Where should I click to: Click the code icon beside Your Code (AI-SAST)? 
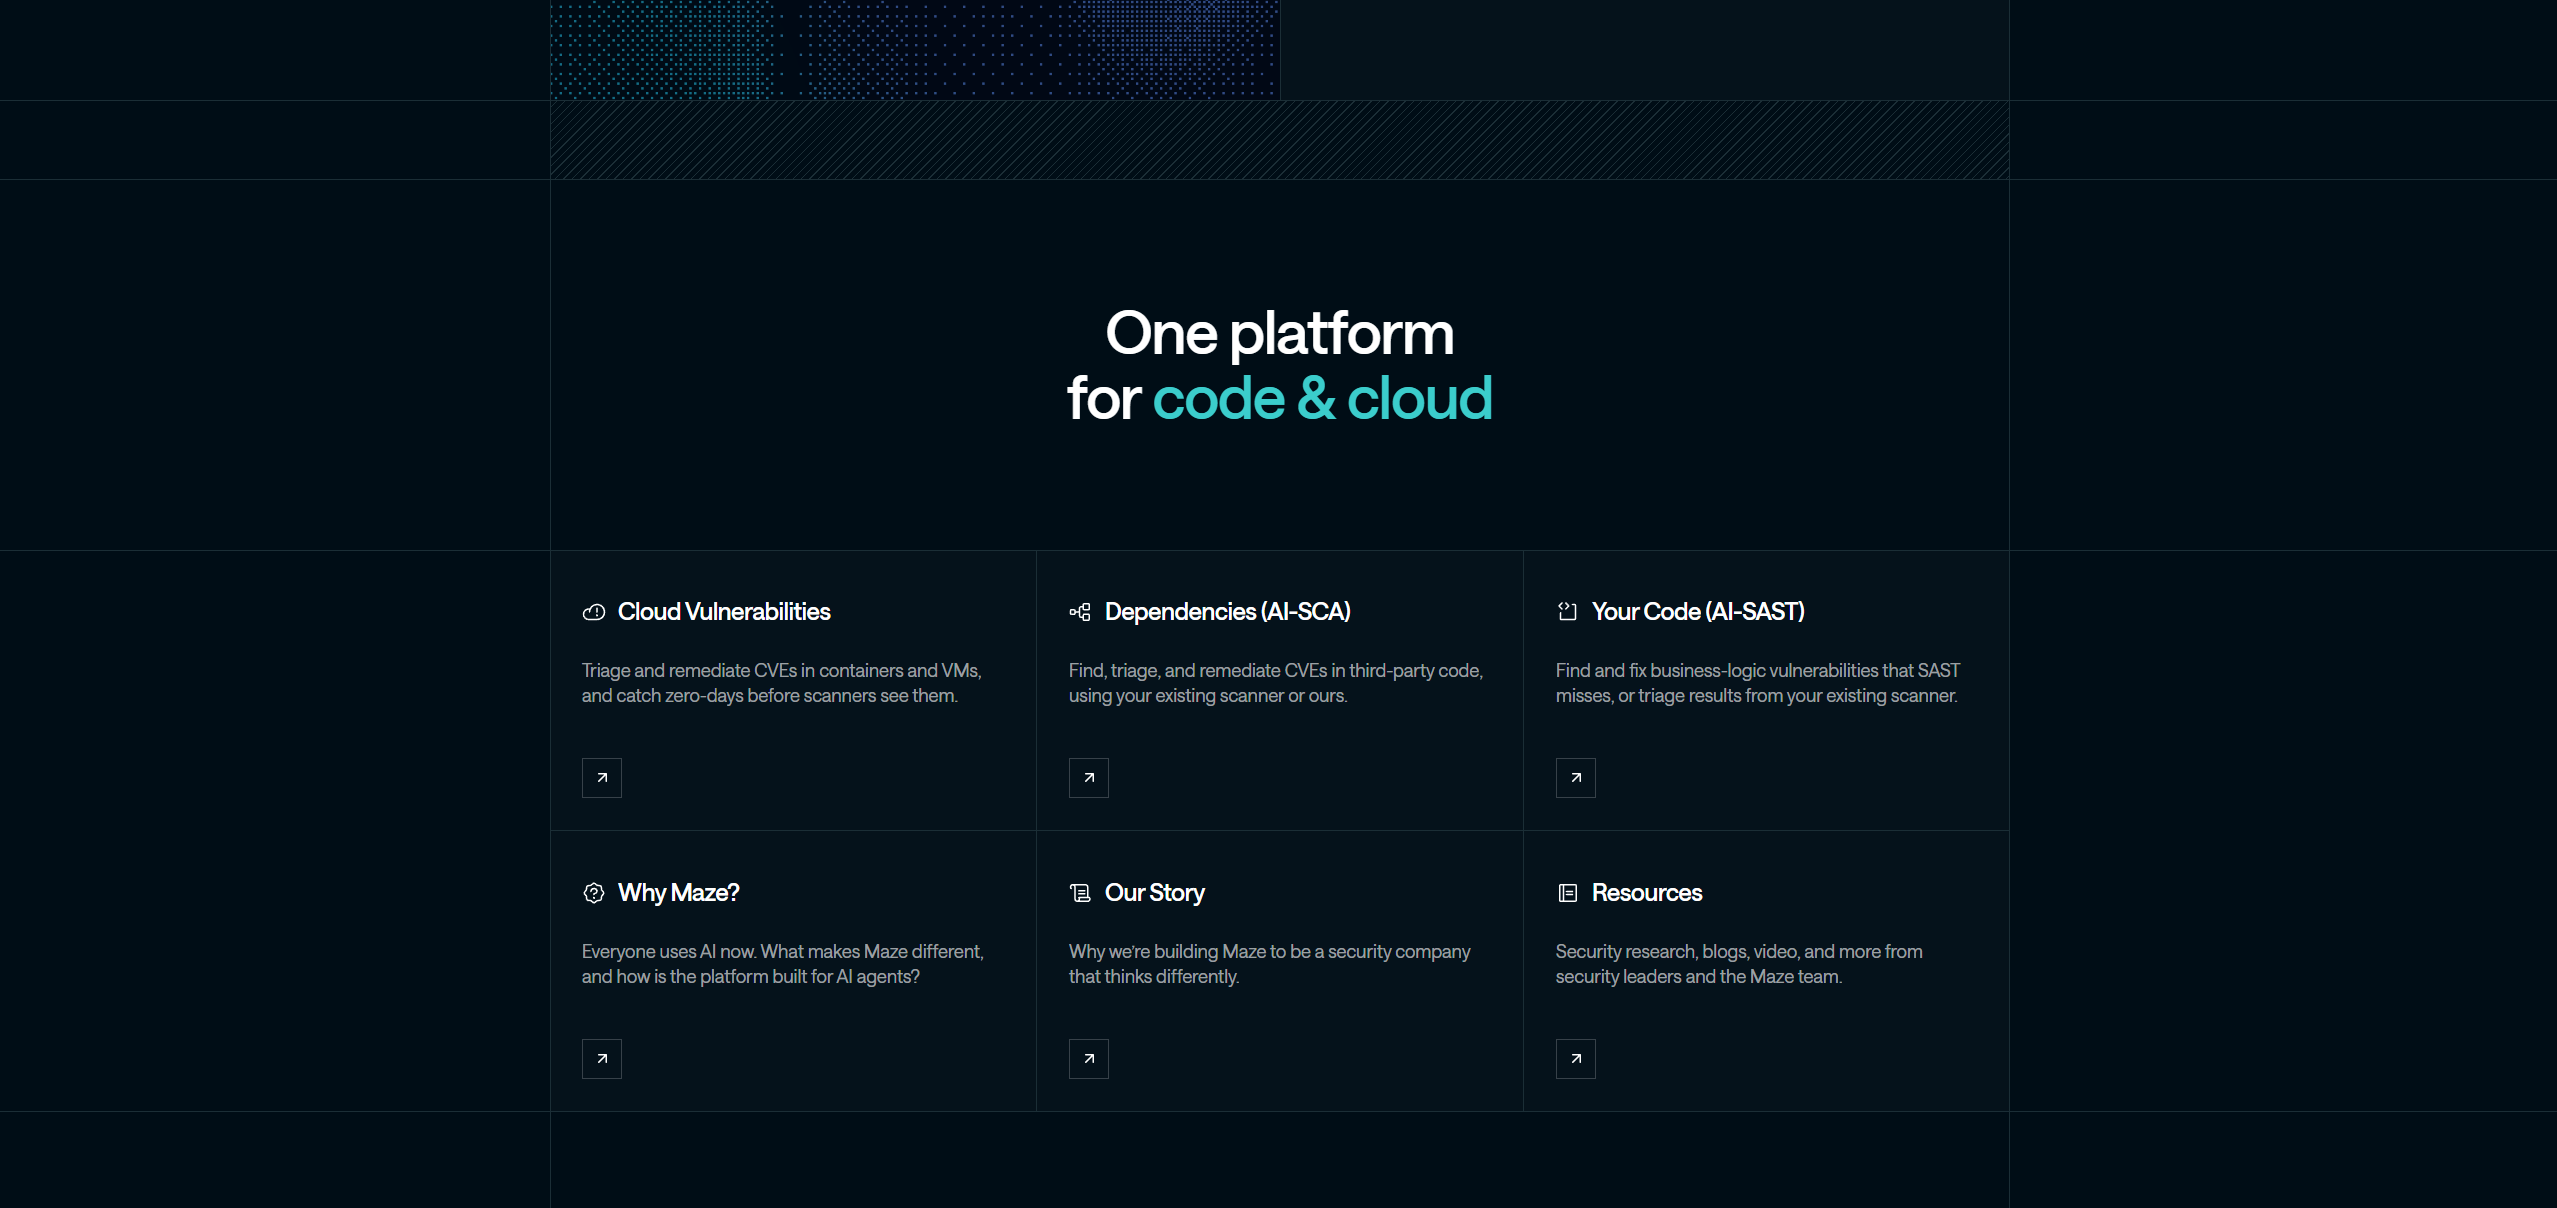click(x=1567, y=612)
